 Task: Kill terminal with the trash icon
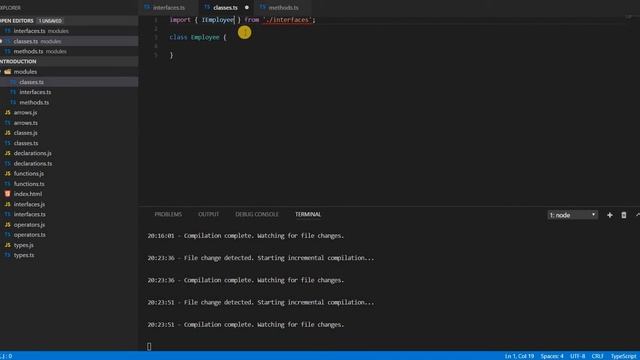click(624, 215)
